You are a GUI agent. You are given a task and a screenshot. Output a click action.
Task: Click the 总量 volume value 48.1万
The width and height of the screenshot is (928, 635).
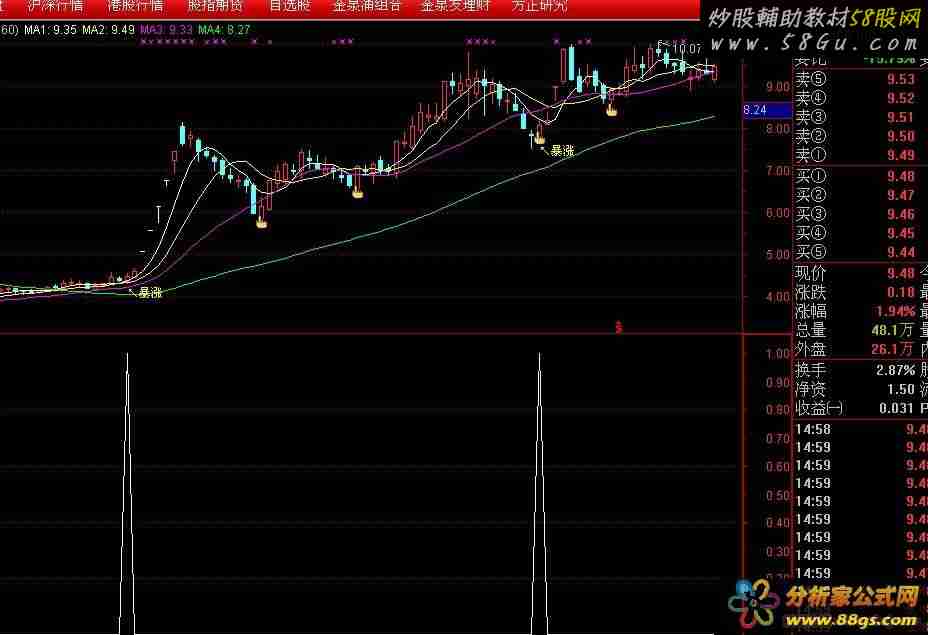click(893, 330)
